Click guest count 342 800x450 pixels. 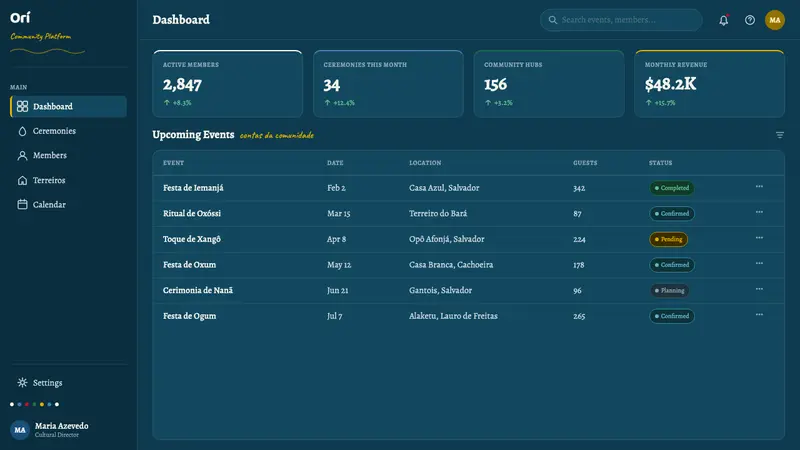(579, 188)
